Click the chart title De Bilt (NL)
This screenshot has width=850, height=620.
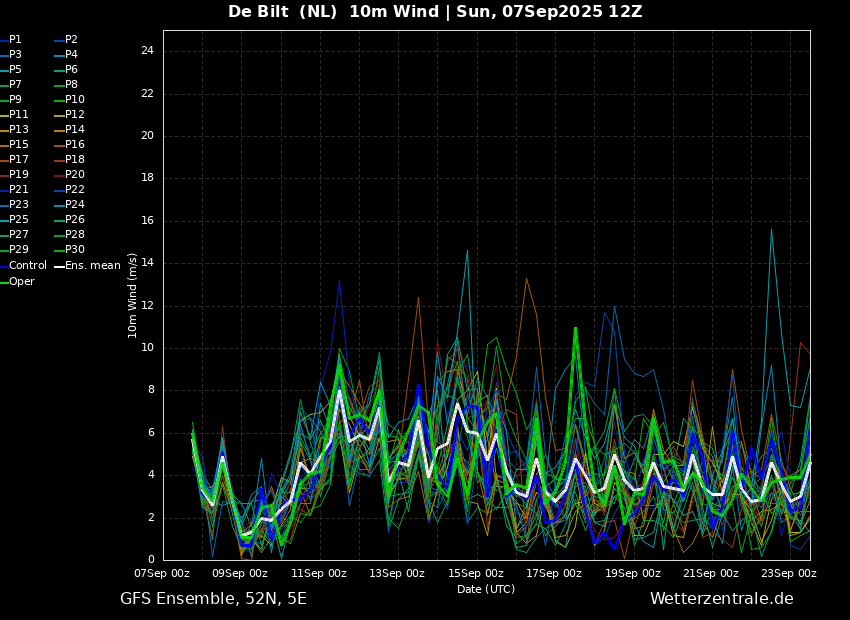pos(282,11)
